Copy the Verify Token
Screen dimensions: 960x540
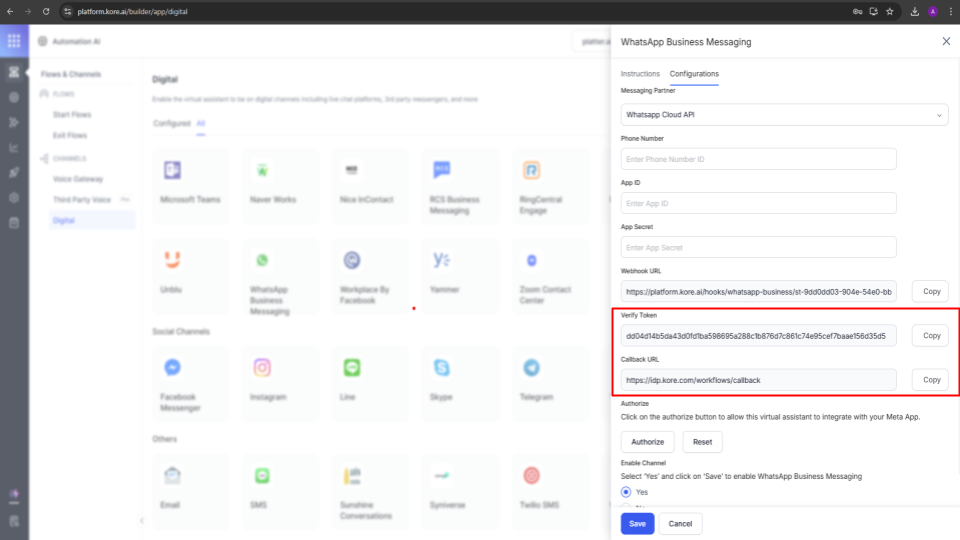931,336
